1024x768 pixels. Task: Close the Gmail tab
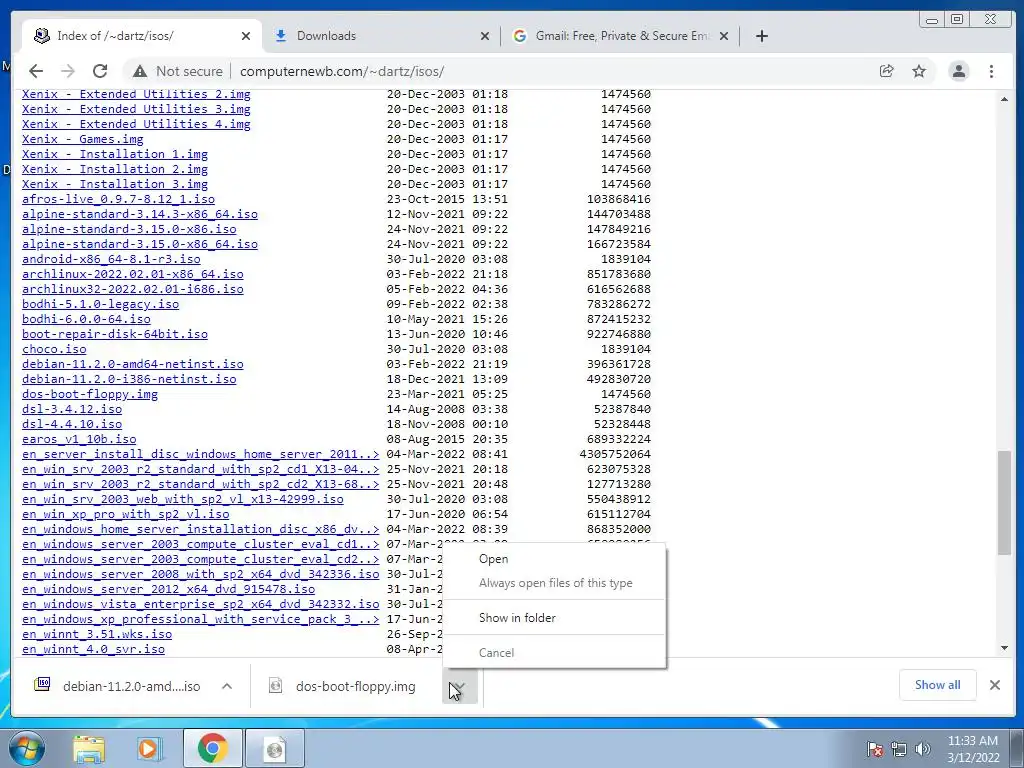724,36
